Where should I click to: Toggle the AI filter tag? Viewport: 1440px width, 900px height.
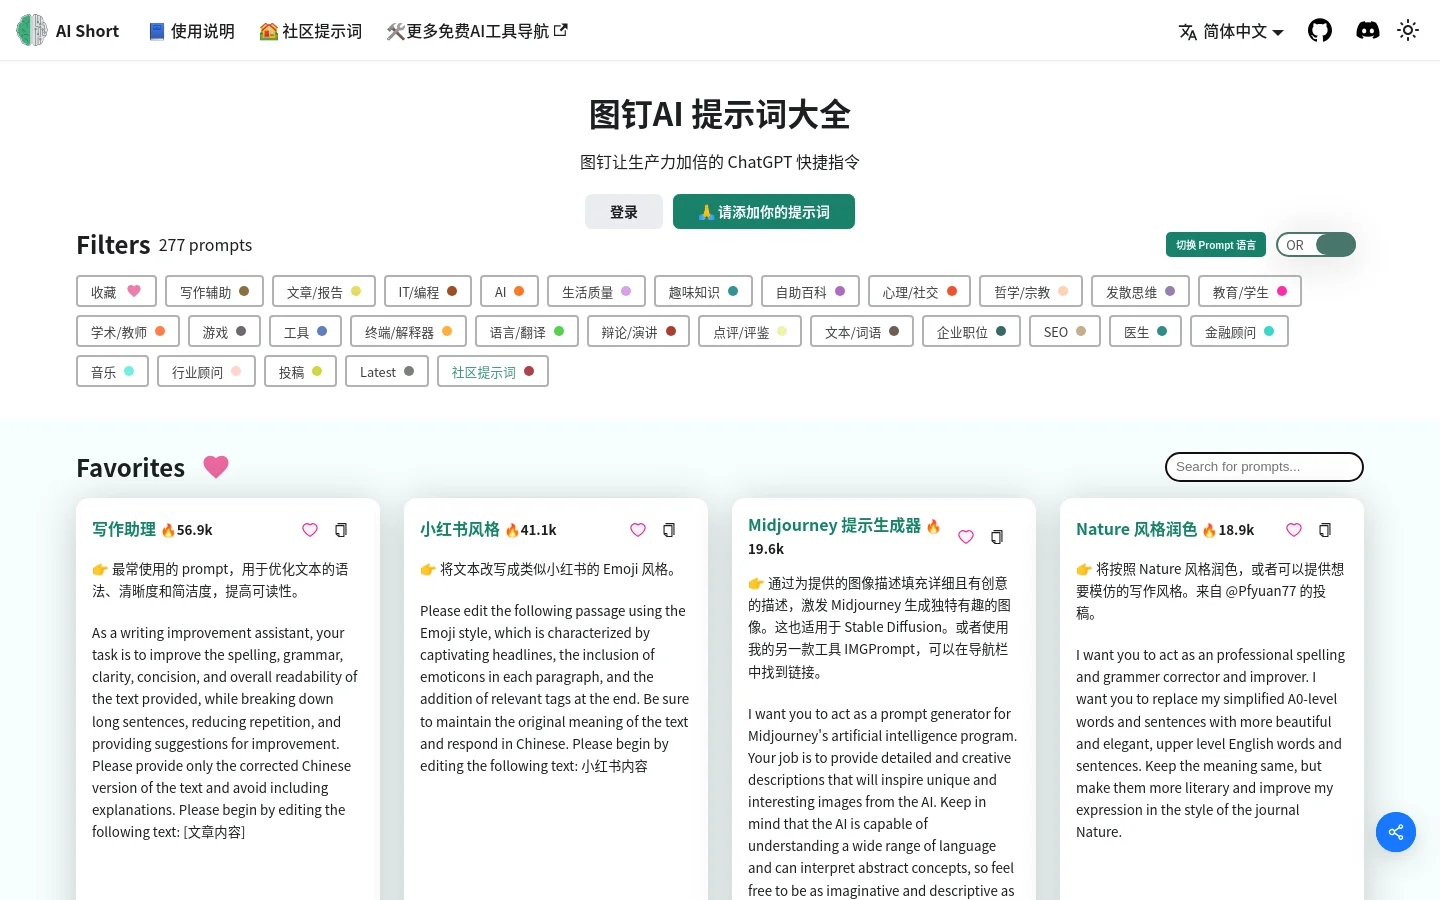(509, 291)
